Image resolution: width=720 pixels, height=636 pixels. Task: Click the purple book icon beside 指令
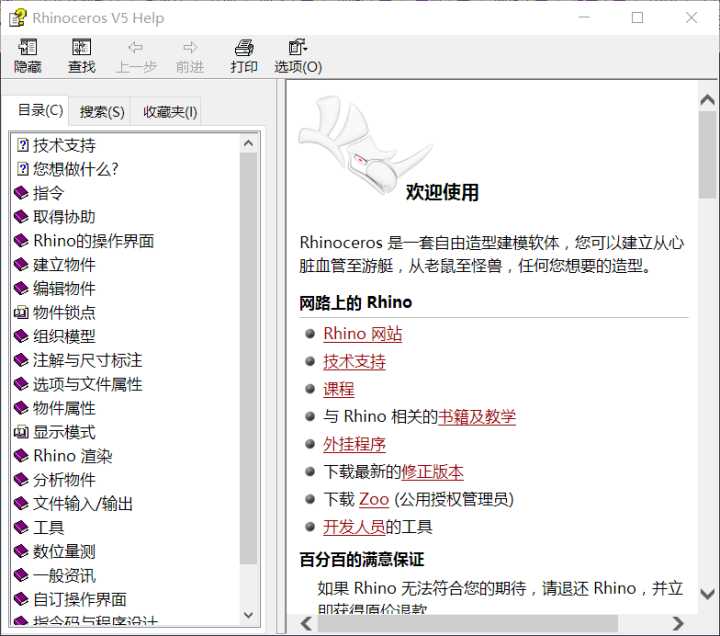(21, 193)
